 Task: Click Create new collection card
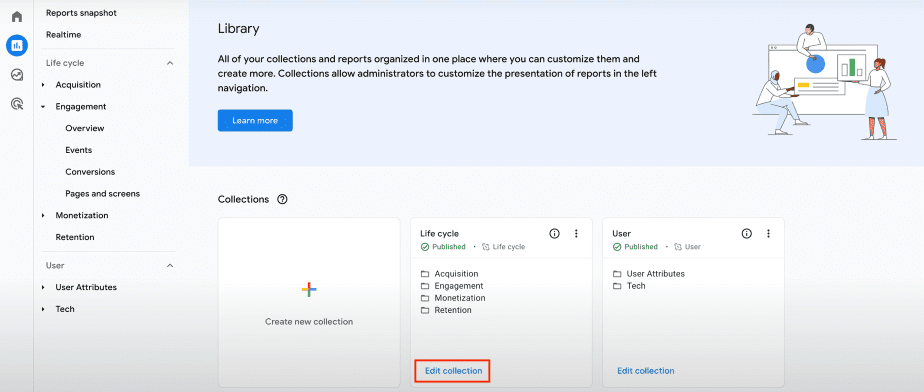[309, 302]
